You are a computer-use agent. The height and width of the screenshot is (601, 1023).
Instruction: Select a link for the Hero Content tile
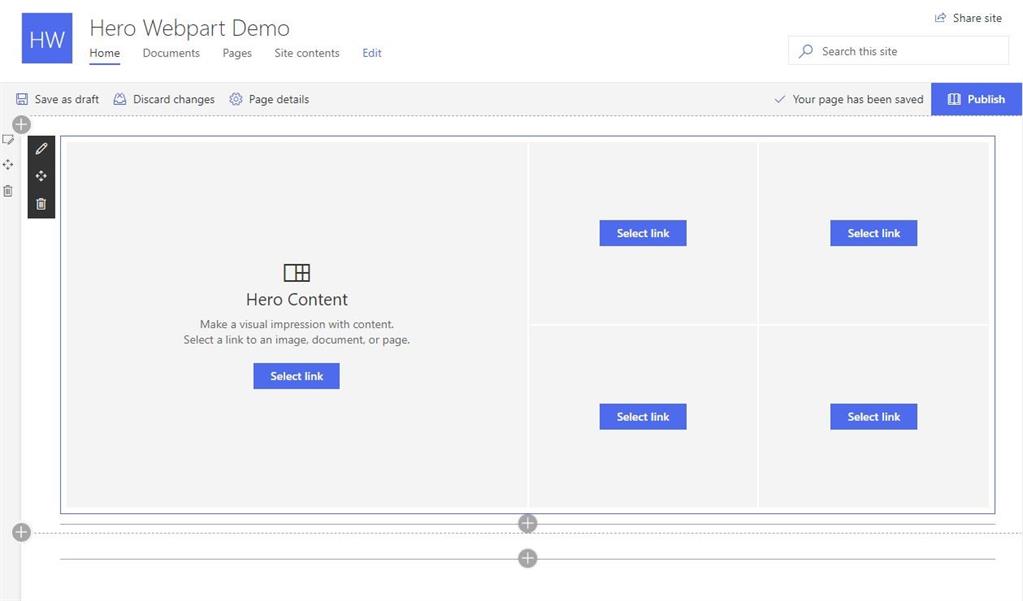click(x=296, y=375)
